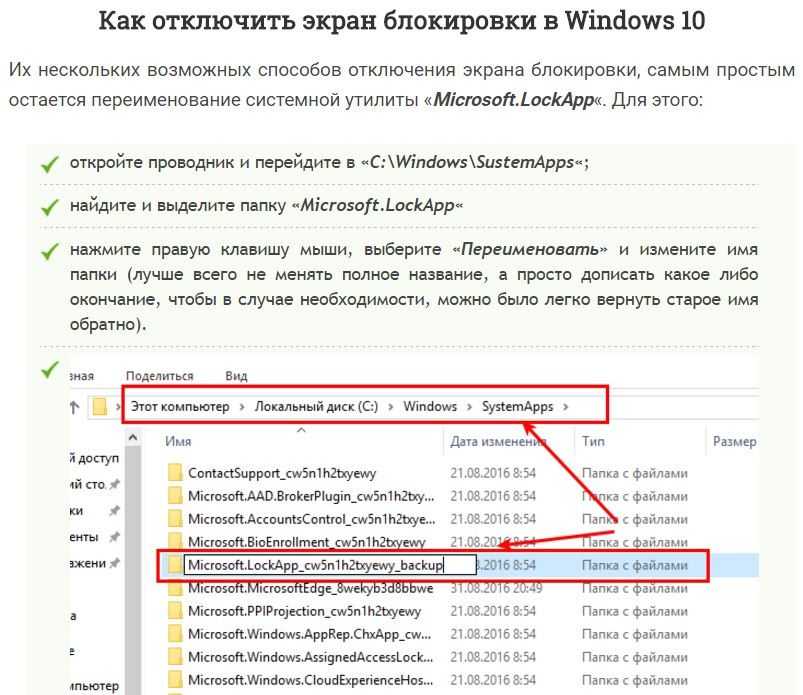
Task: Click the date cell of ContactSupport row
Action: click(493, 473)
